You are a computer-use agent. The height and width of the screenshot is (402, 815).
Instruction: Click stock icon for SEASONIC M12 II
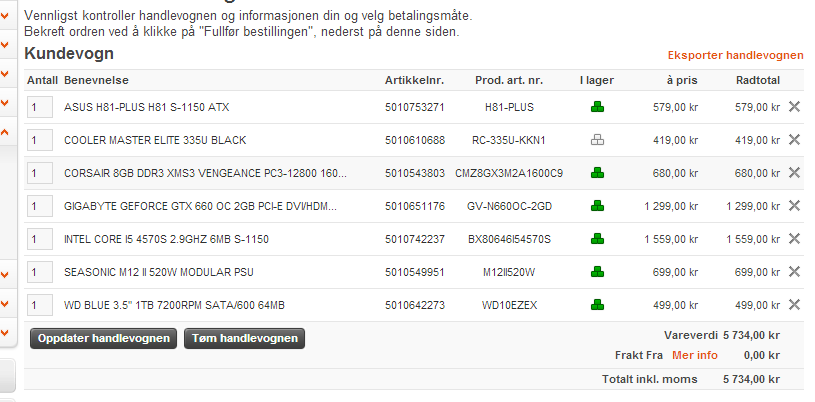click(597, 271)
